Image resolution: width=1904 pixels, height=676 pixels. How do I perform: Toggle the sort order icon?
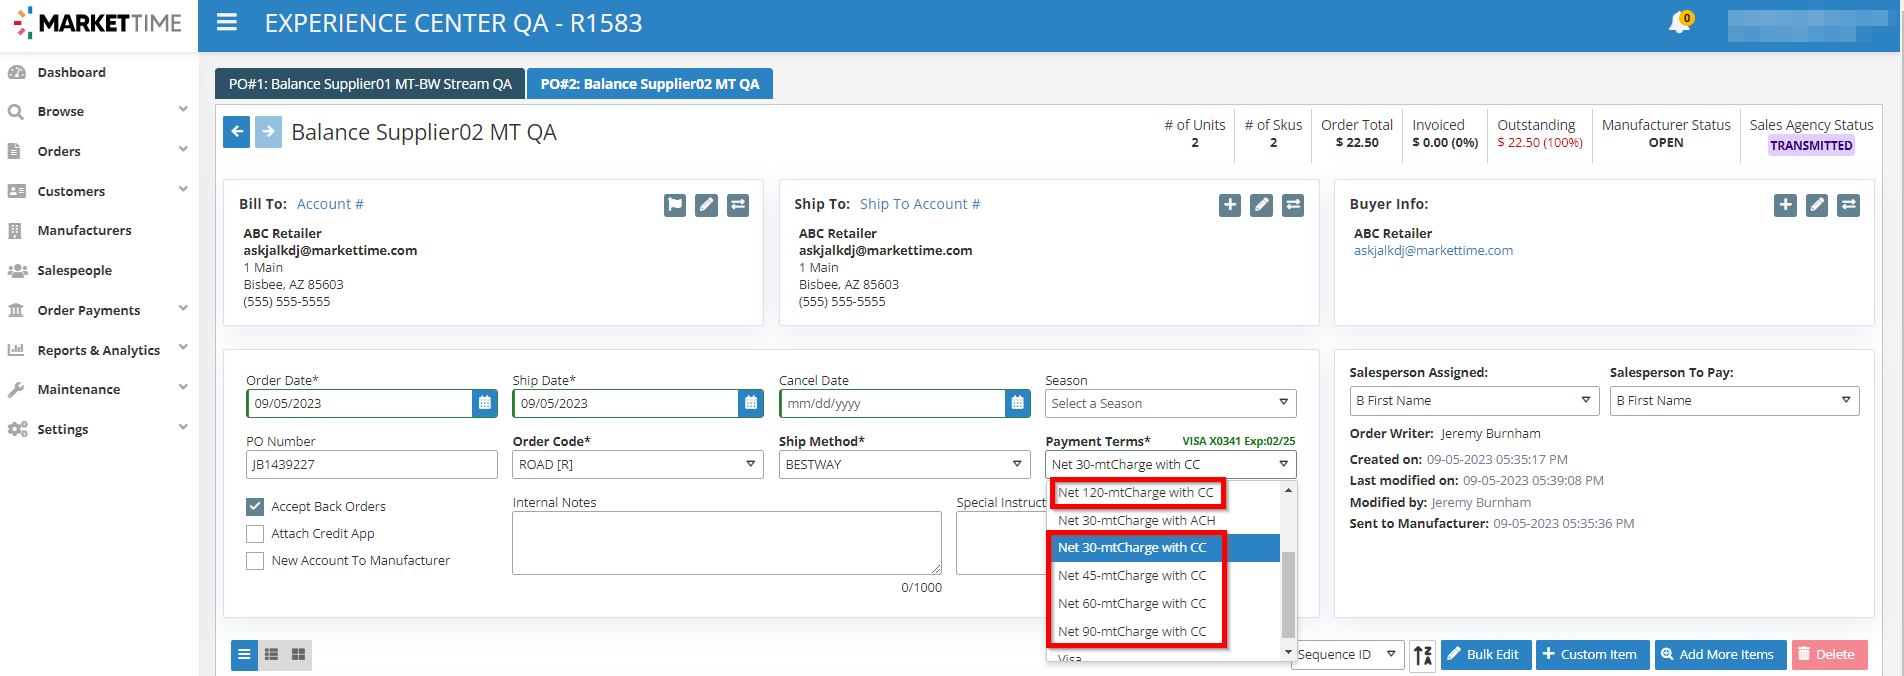(1423, 655)
